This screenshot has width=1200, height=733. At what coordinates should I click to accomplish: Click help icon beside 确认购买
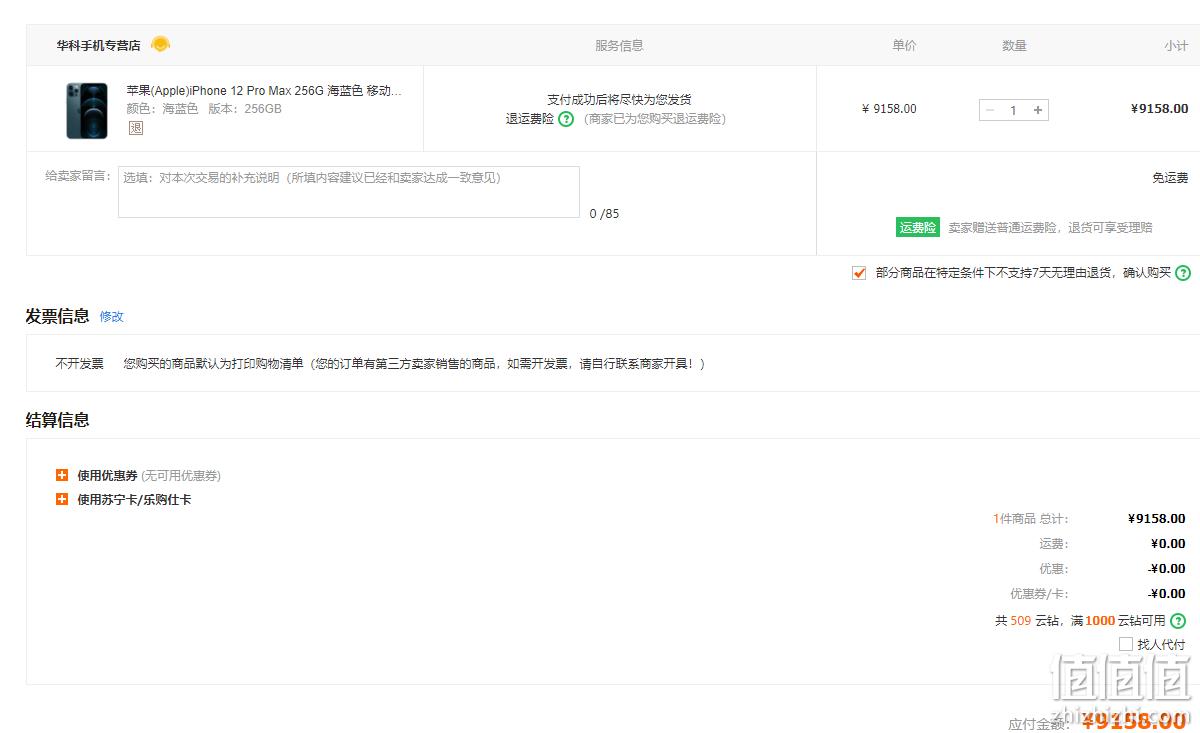click(1183, 273)
